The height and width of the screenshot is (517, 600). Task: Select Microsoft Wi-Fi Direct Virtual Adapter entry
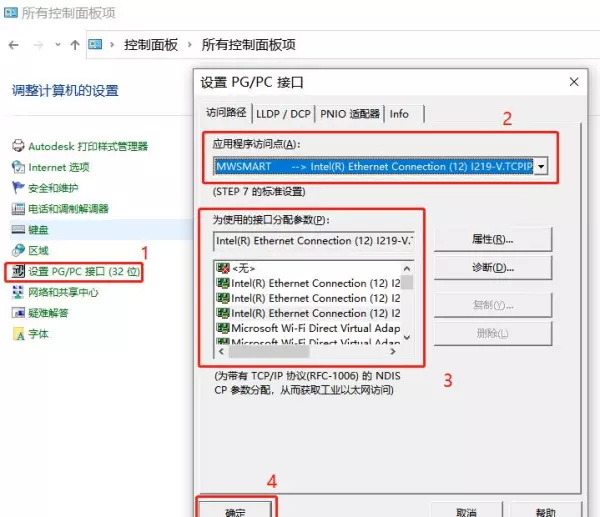308,328
